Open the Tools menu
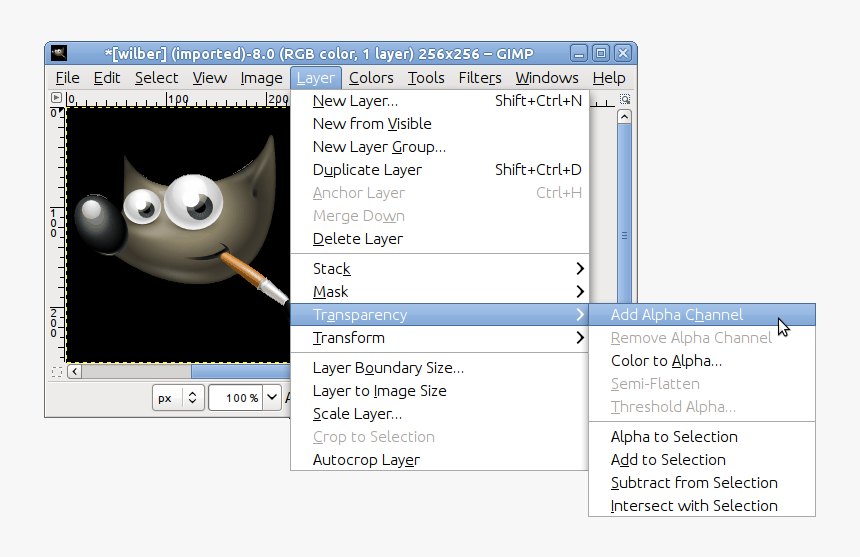Screen dimensions: 860x557 pyautogui.click(x=426, y=78)
